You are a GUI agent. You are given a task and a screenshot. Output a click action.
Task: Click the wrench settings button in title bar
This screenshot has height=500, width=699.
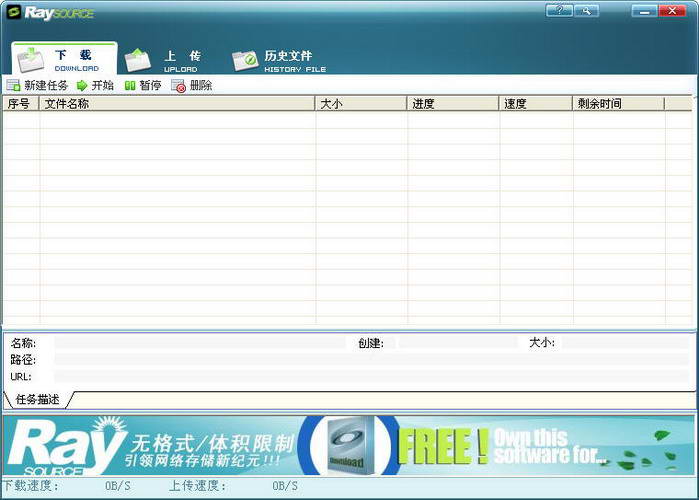(x=586, y=10)
